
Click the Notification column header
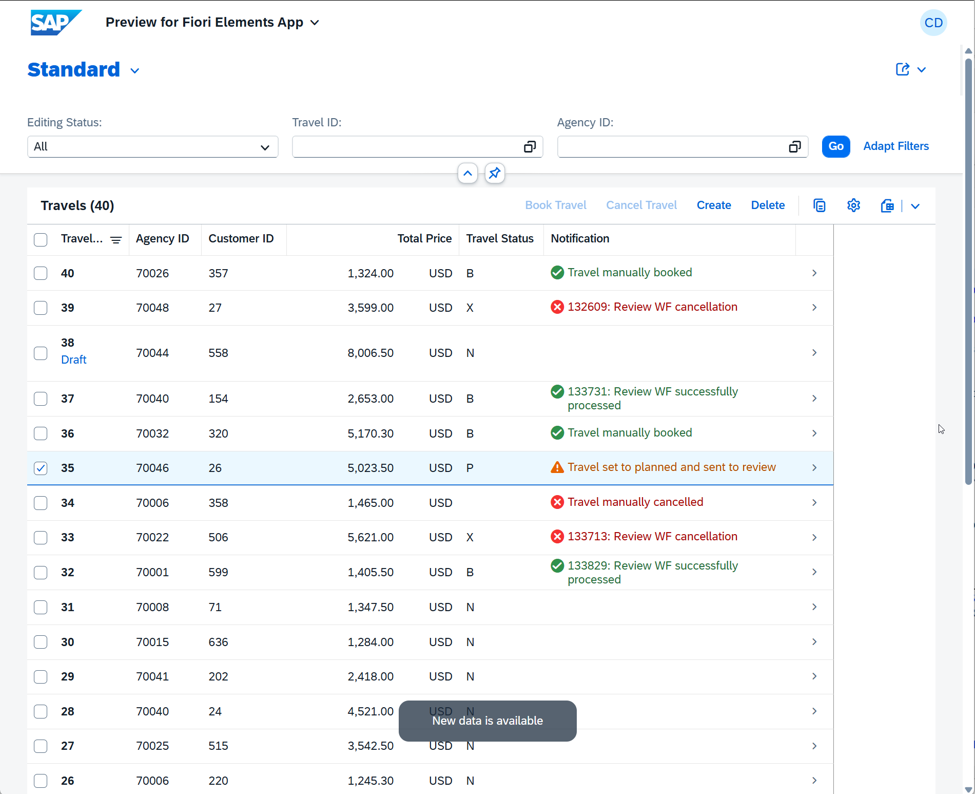(x=580, y=239)
